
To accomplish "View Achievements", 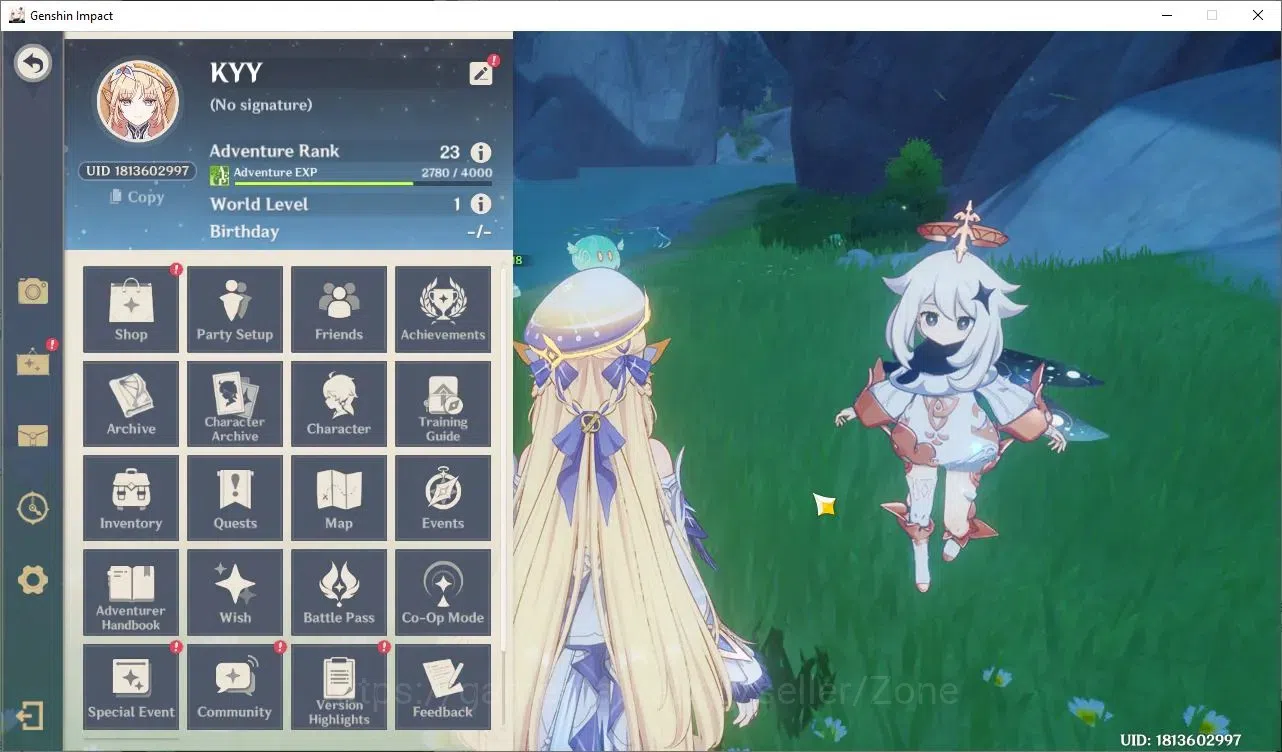I will [x=443, y=309].
